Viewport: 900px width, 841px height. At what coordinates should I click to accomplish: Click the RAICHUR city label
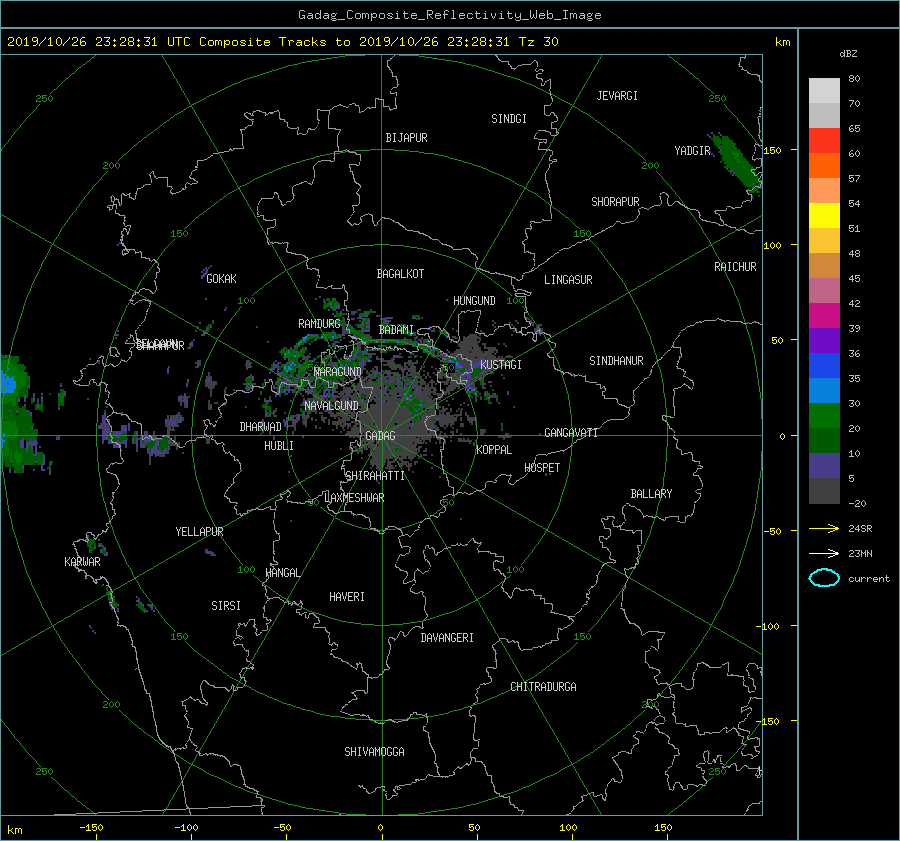[x=735, y=267]
